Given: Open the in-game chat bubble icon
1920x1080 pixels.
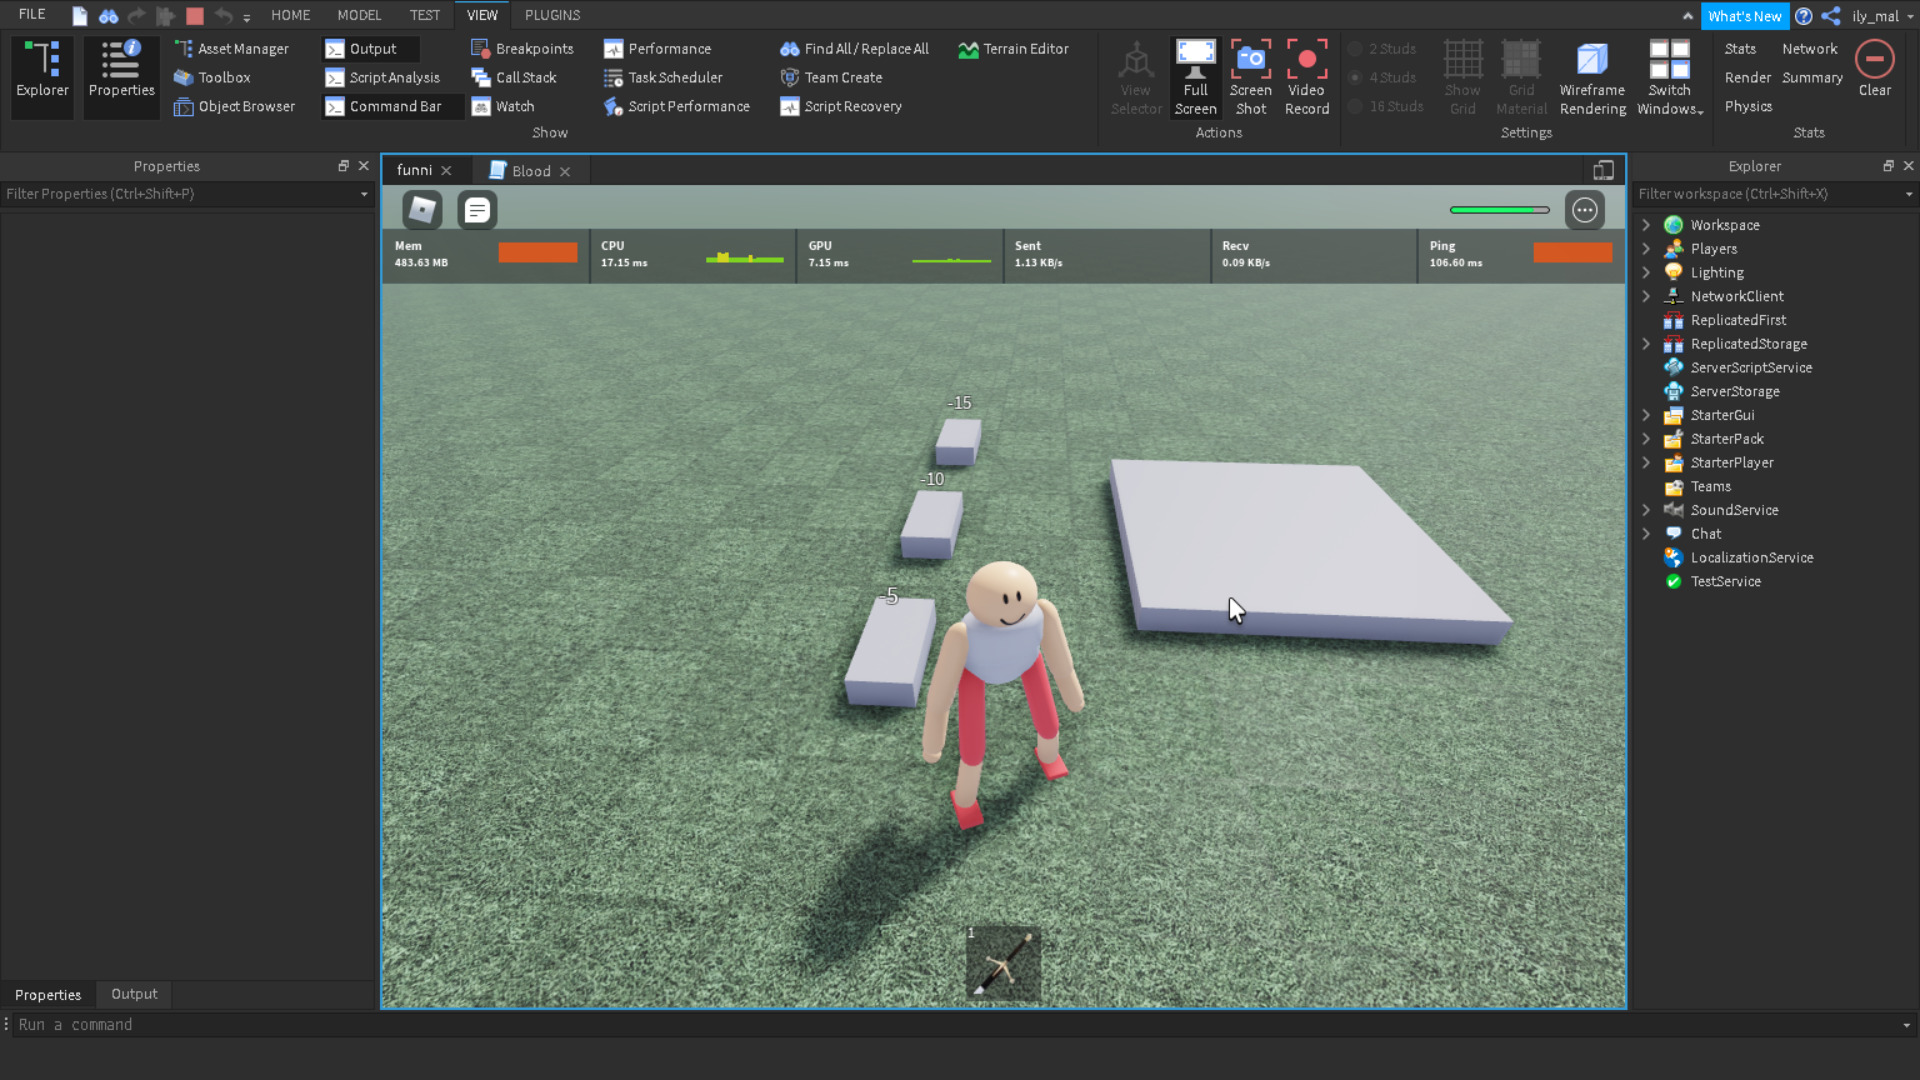Looking at the screenshot, I should (477, 210).
